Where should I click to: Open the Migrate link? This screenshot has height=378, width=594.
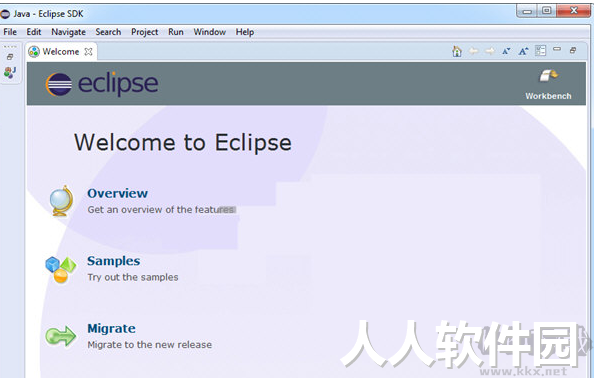(x=111, y=328)
